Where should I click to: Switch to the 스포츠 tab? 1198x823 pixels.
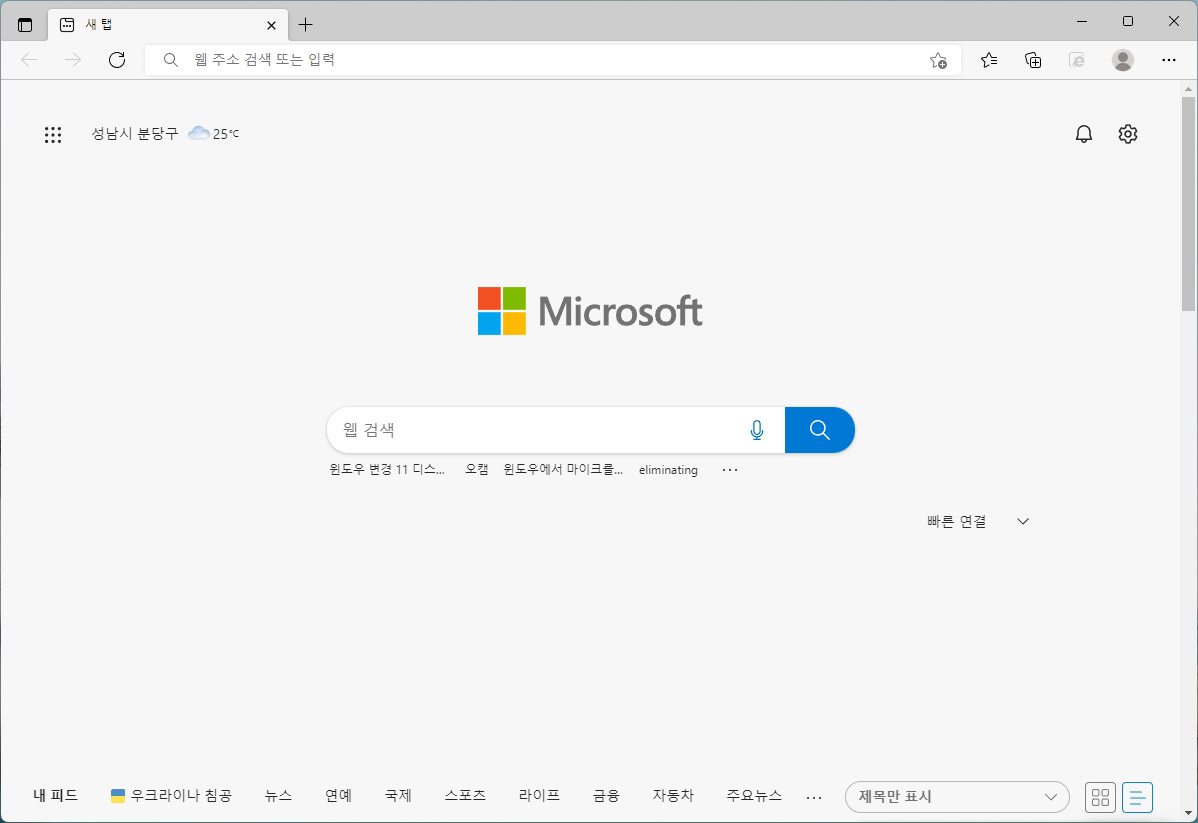[465, 795]
